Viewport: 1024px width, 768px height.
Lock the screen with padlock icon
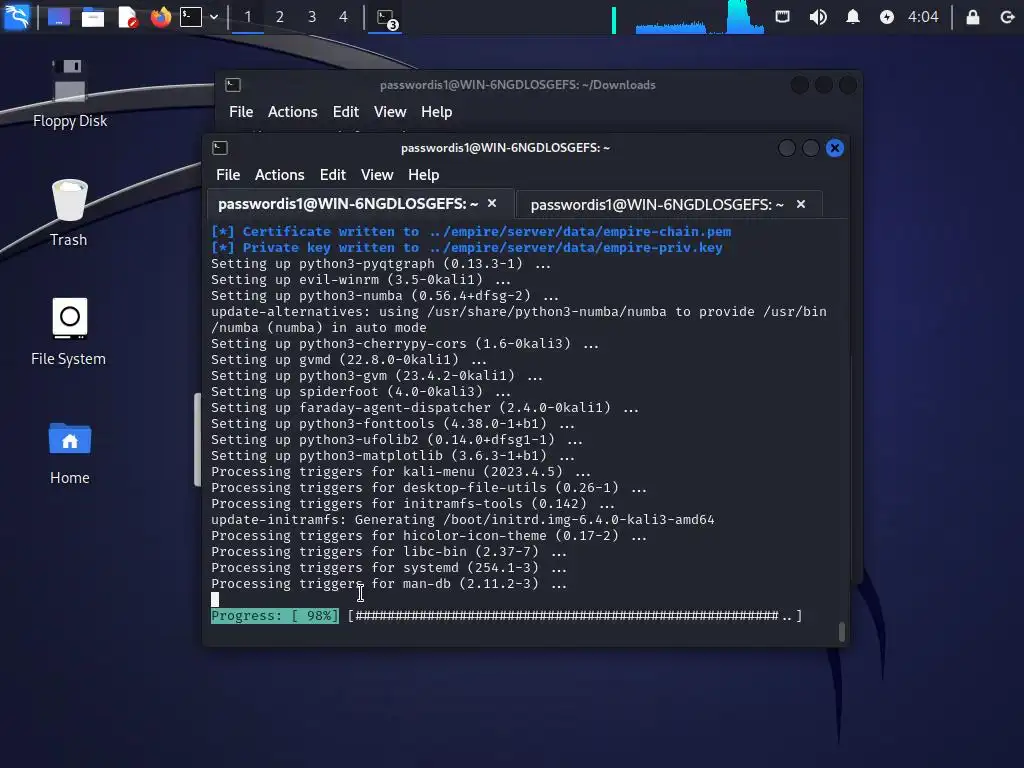pyautogui.click(x=972, y=17)
